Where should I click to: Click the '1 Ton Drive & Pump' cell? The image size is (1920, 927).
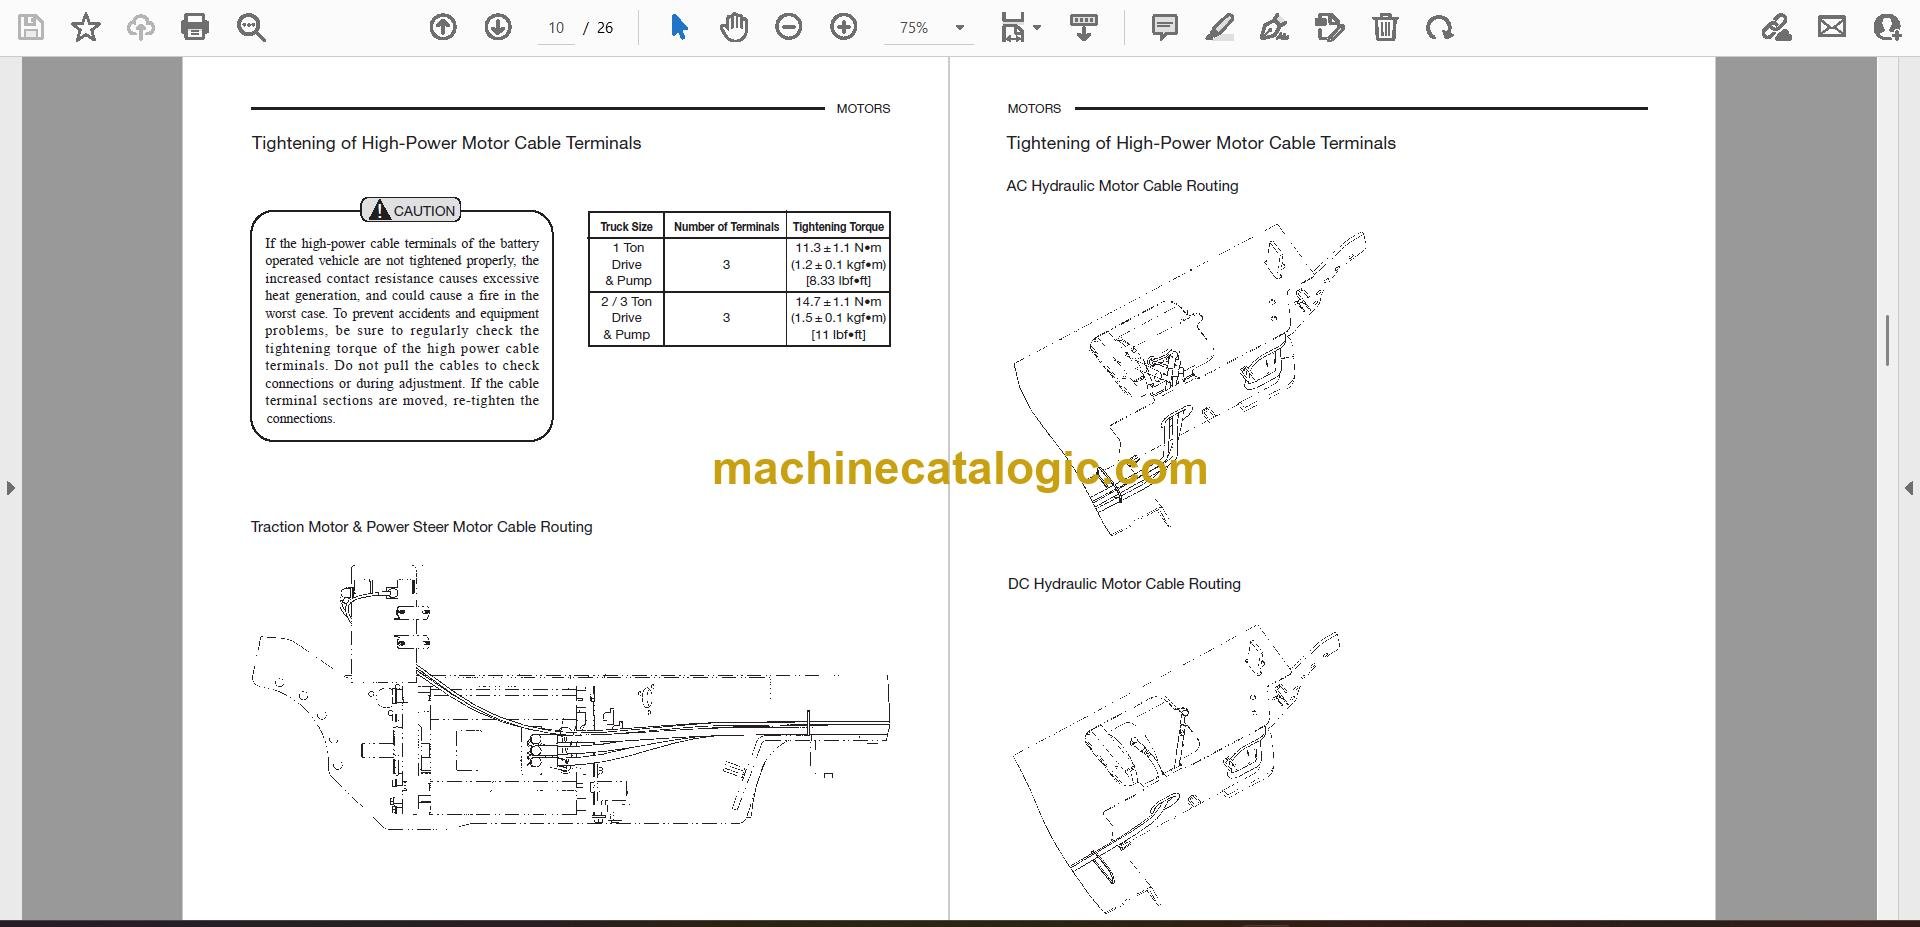coord(627,264)
